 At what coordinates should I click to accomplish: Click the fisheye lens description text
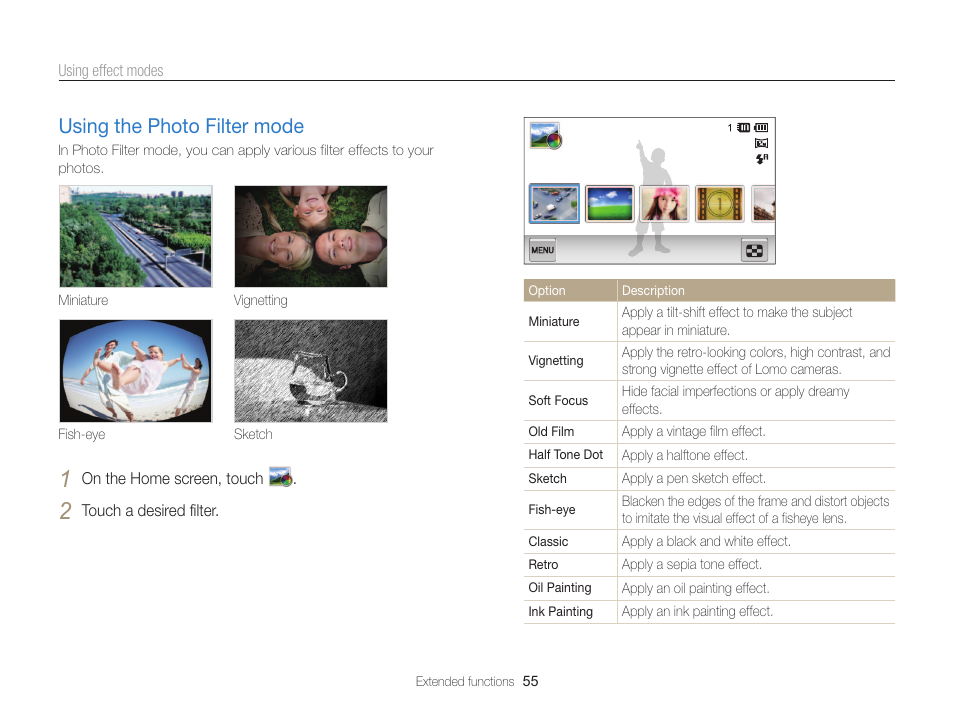tap(755, 509)
